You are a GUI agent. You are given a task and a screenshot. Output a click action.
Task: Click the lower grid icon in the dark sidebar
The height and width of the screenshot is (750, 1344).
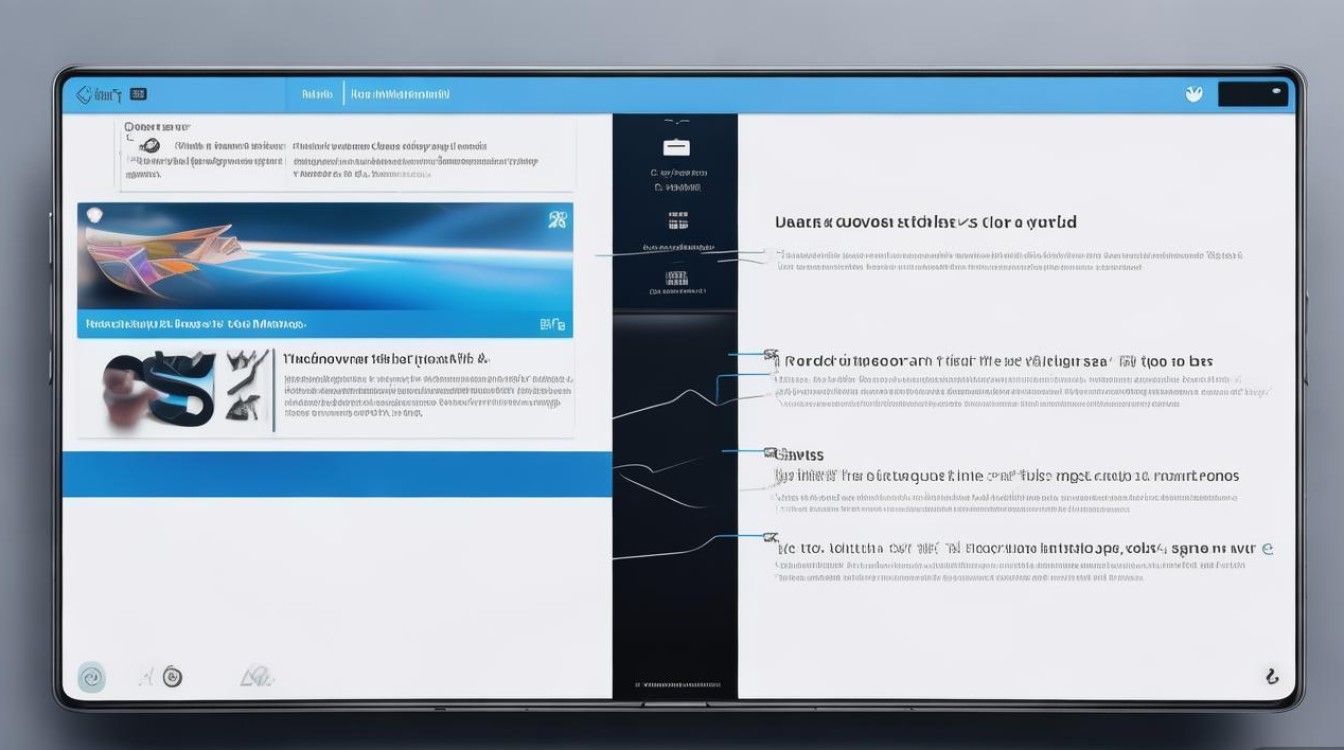tap(676, 278)
